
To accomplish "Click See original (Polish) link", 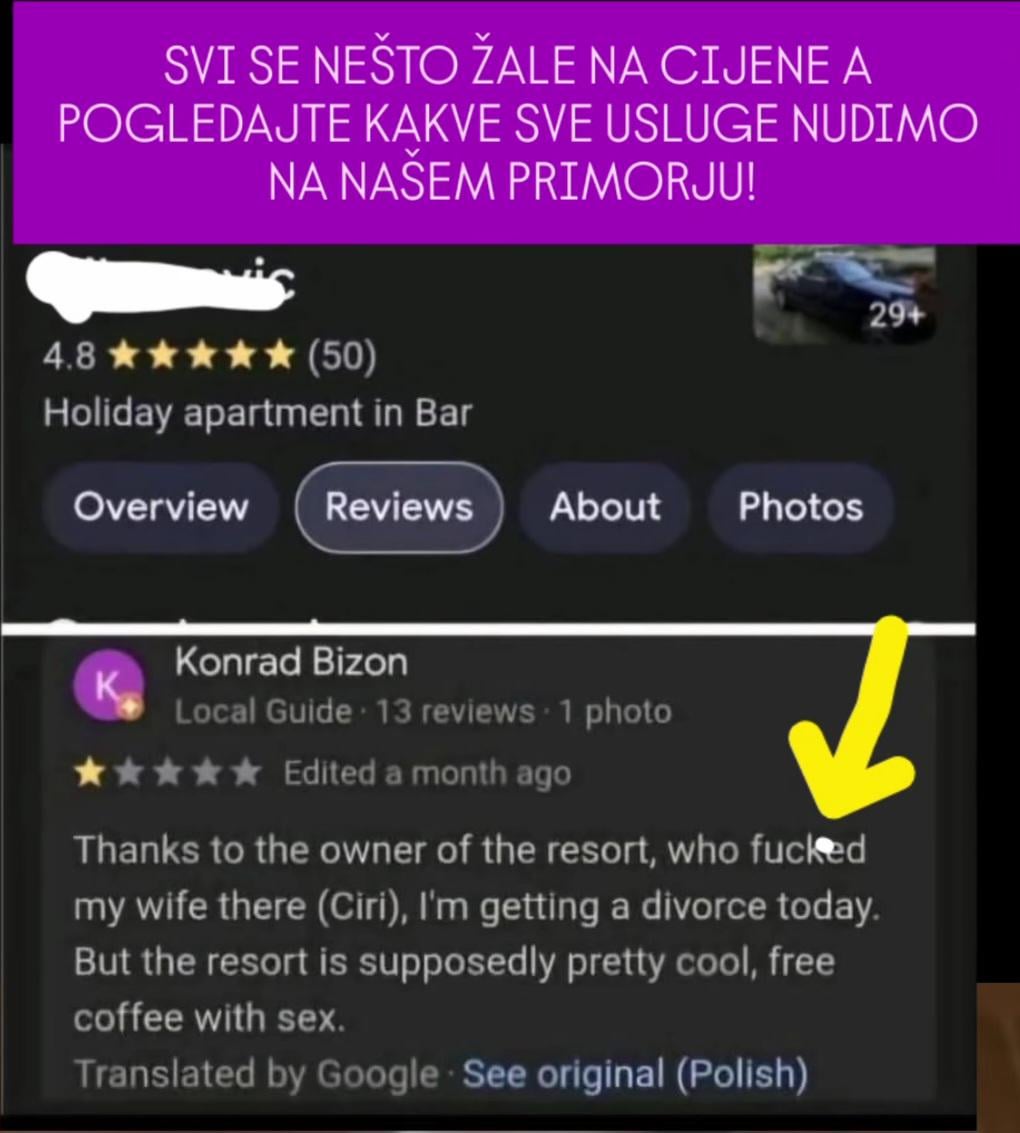I will pyautogui.click(x=635, y=1074).
